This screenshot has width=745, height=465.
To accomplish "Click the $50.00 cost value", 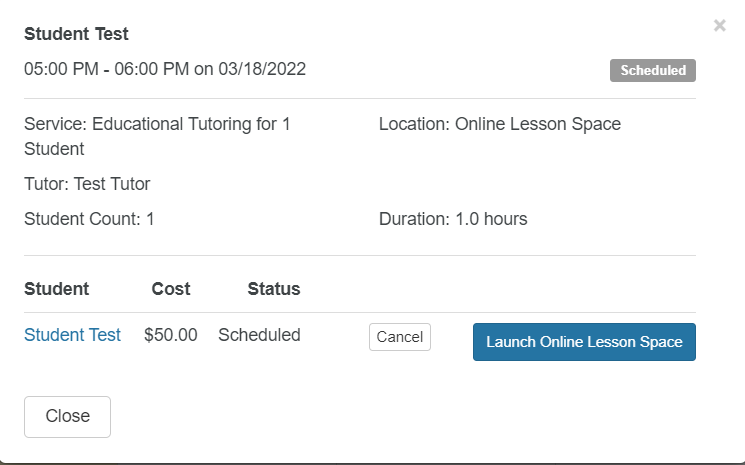I will click(x=171, y=335).
